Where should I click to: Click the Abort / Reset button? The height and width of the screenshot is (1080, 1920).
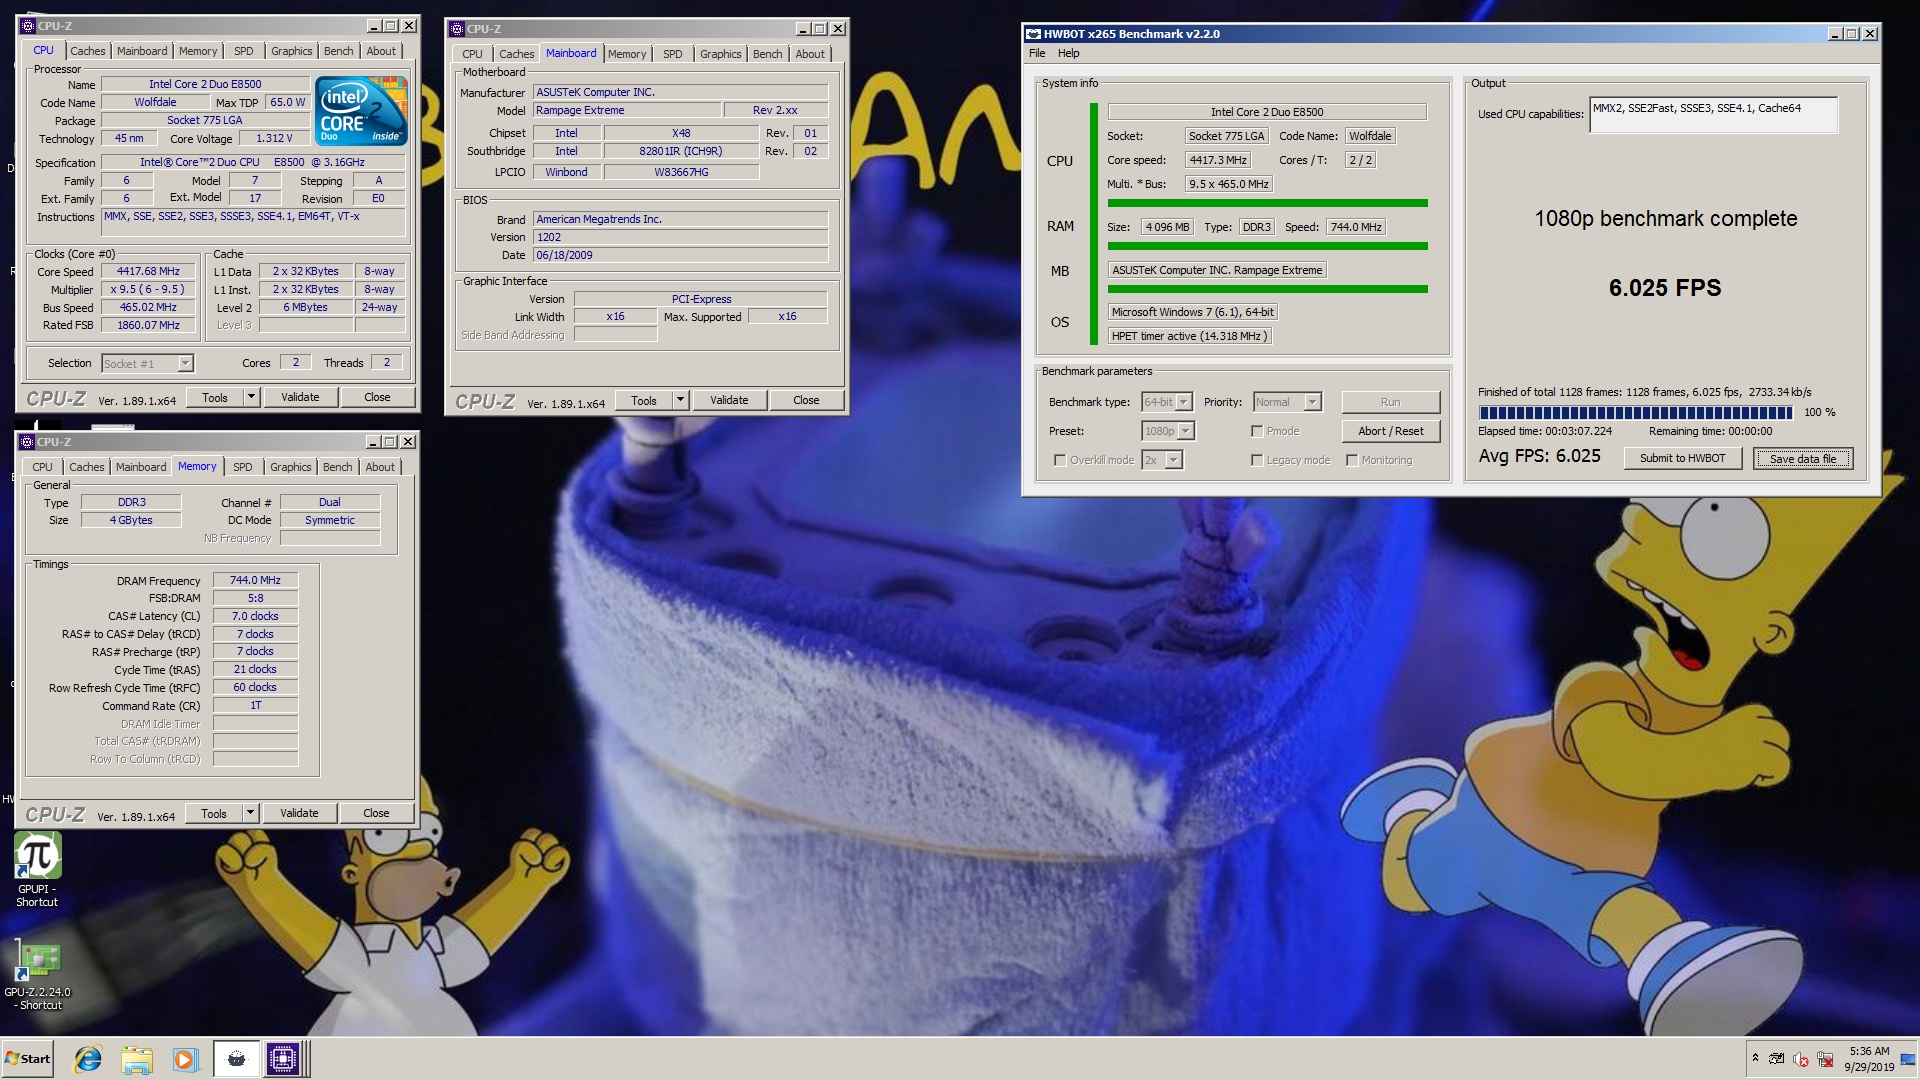(x=1390, y=431)
